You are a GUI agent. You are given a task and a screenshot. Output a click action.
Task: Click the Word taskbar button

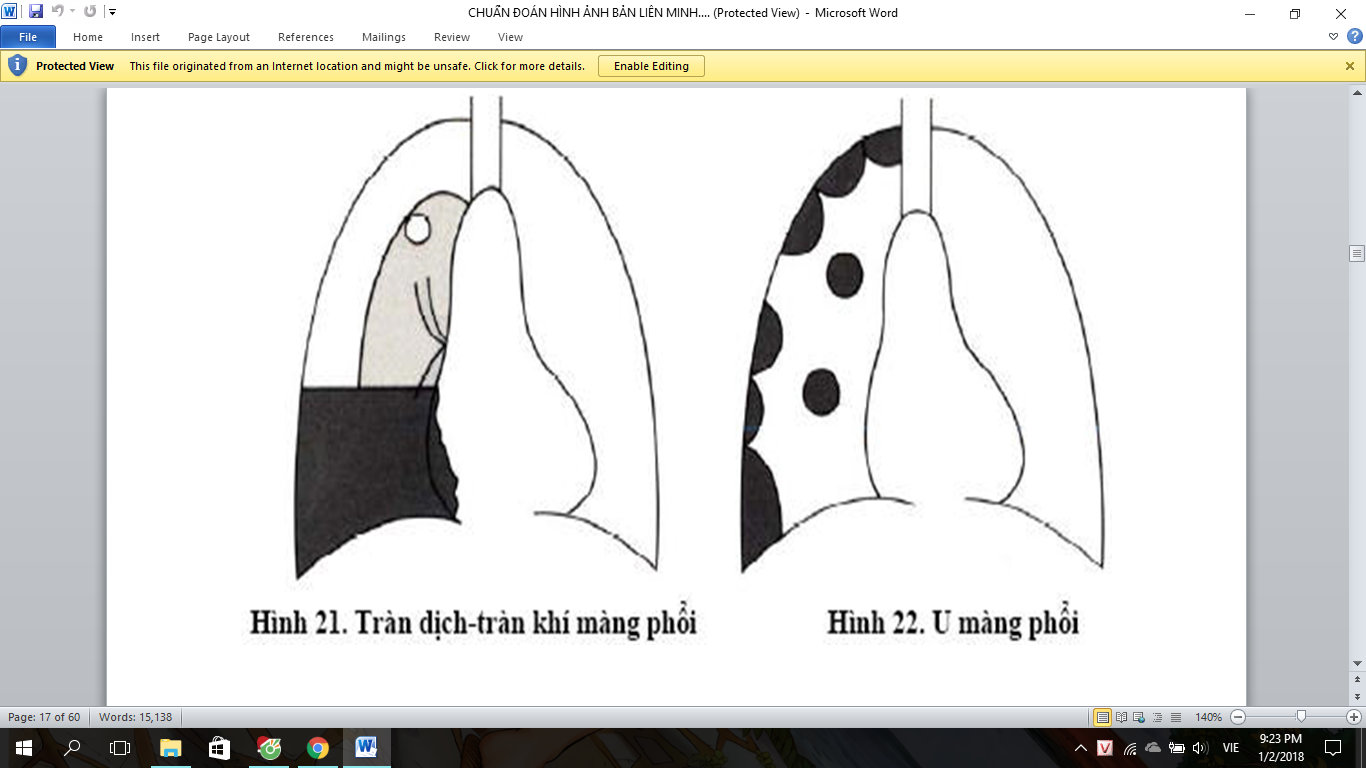coord(366,748)
